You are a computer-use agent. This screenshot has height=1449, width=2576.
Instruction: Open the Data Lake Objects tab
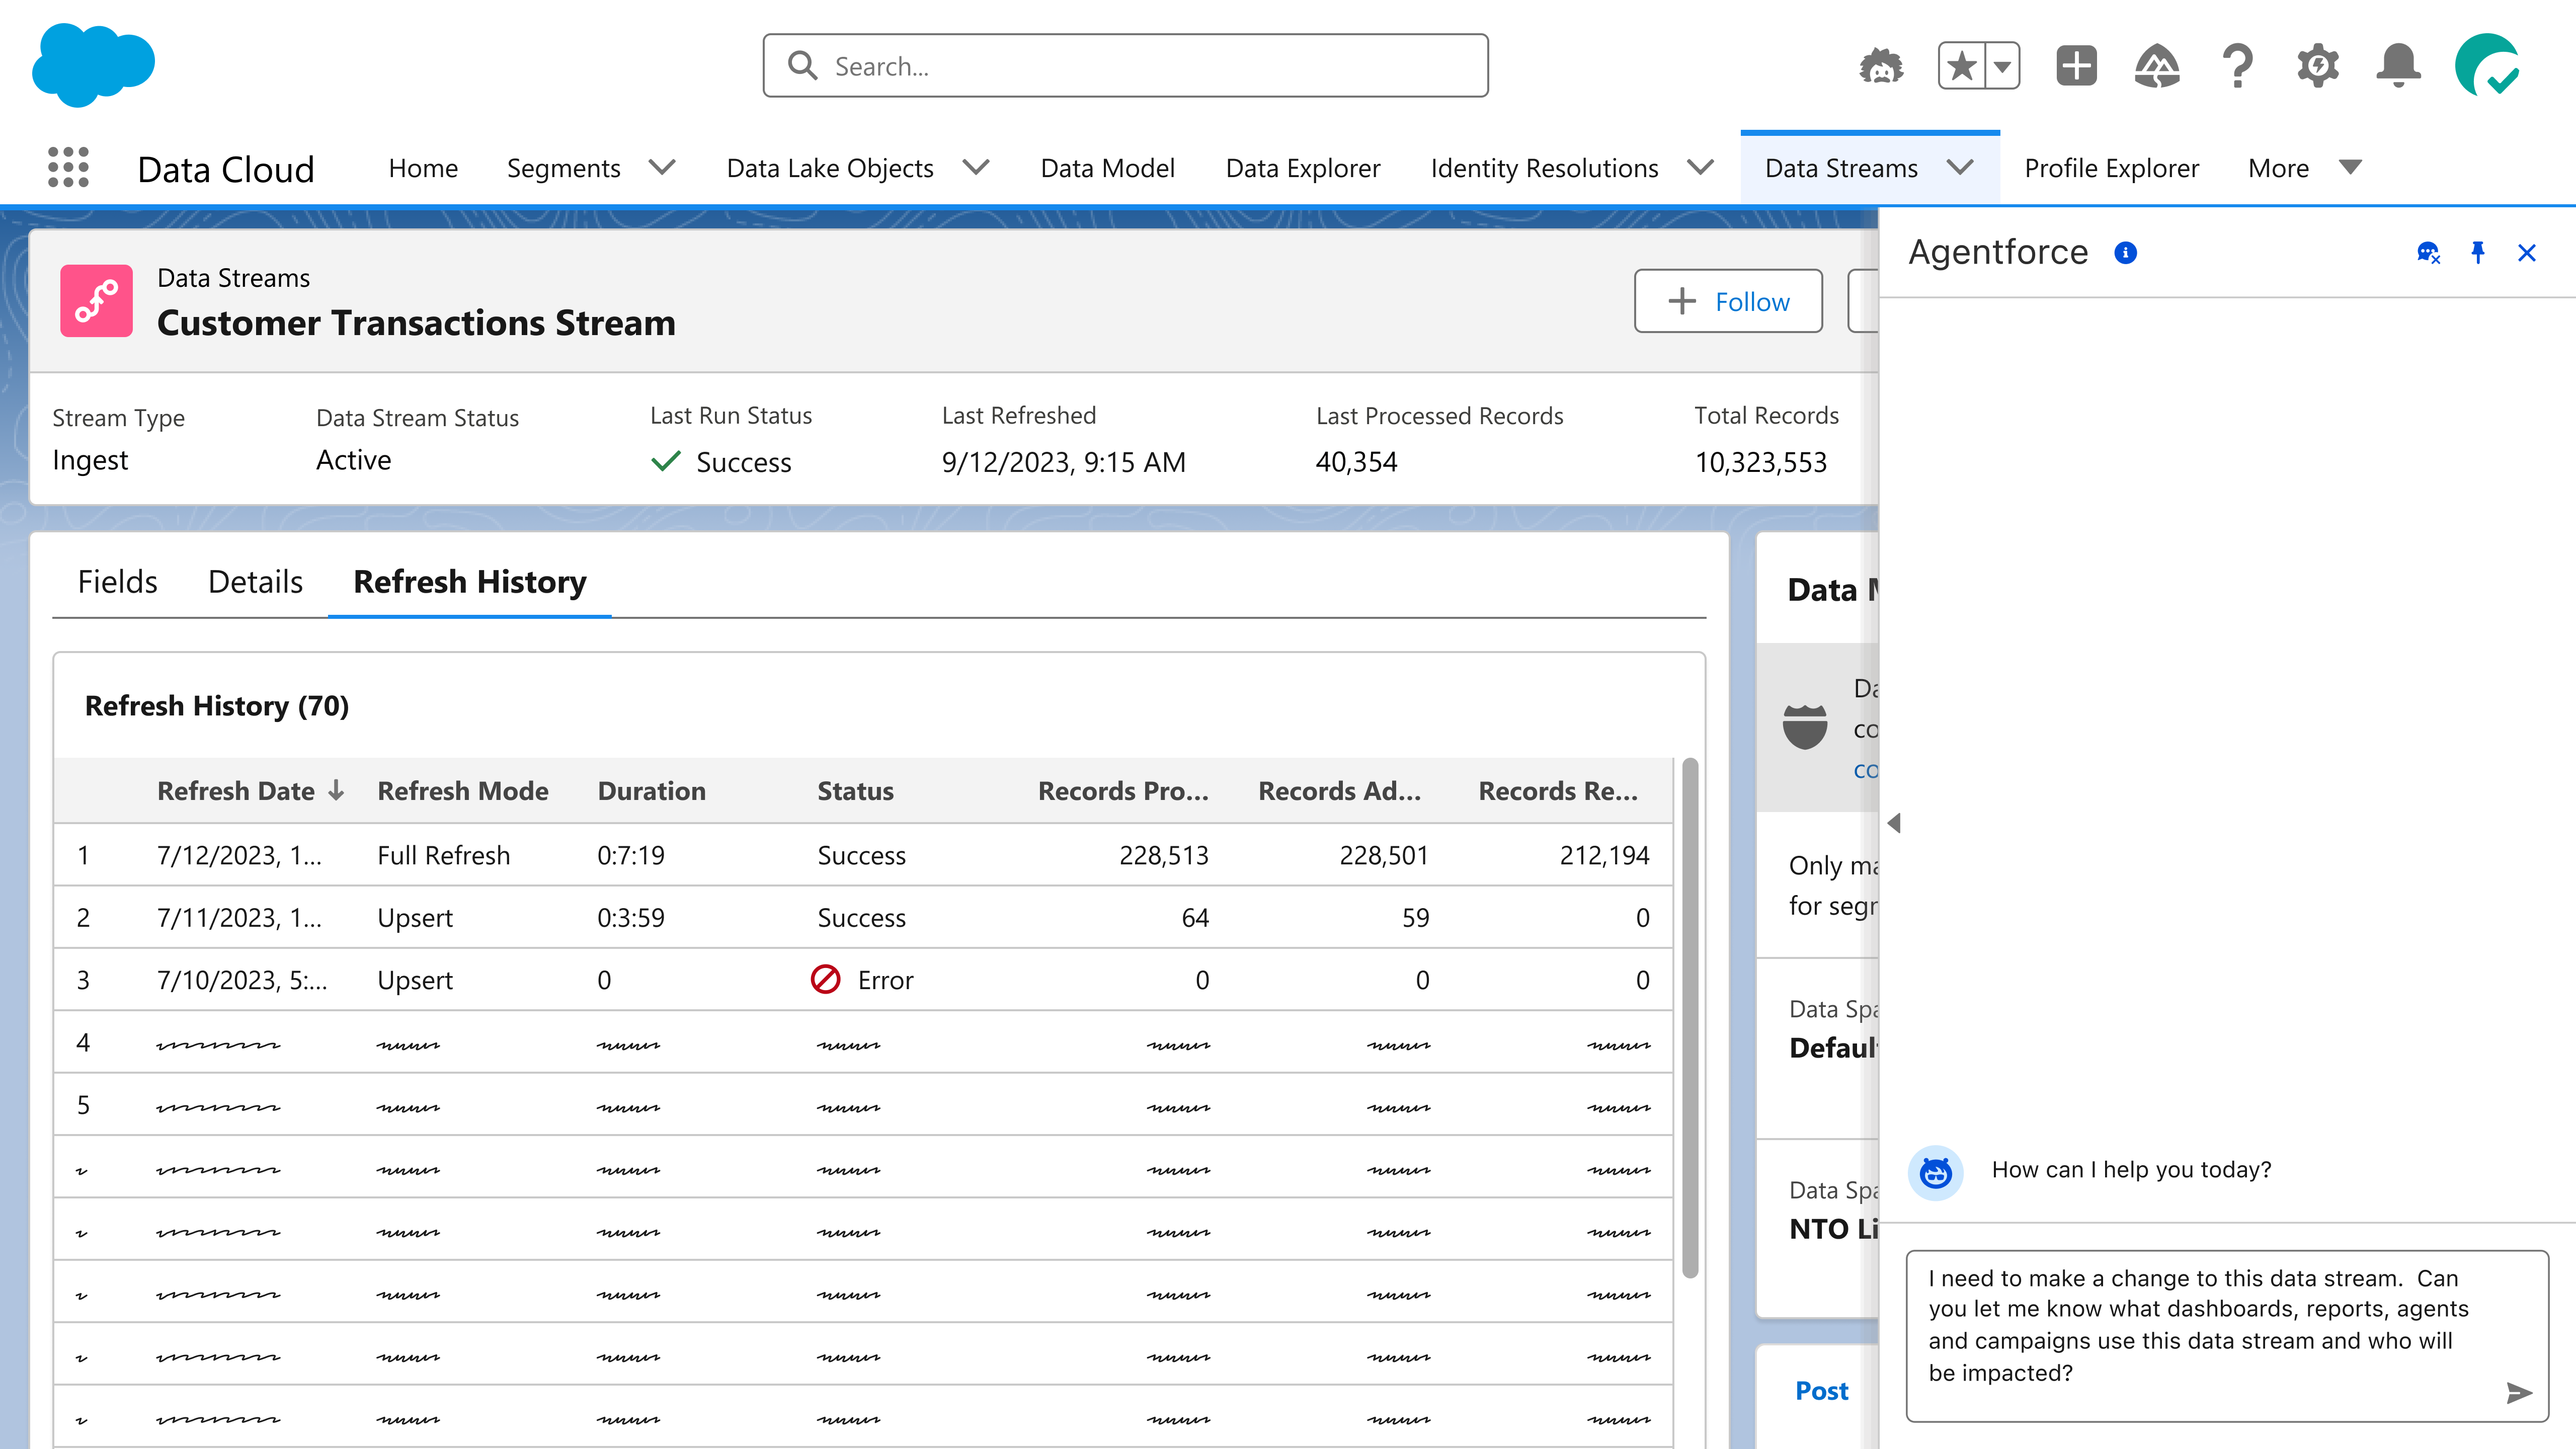pyautogui.click(x=830, y=168)
